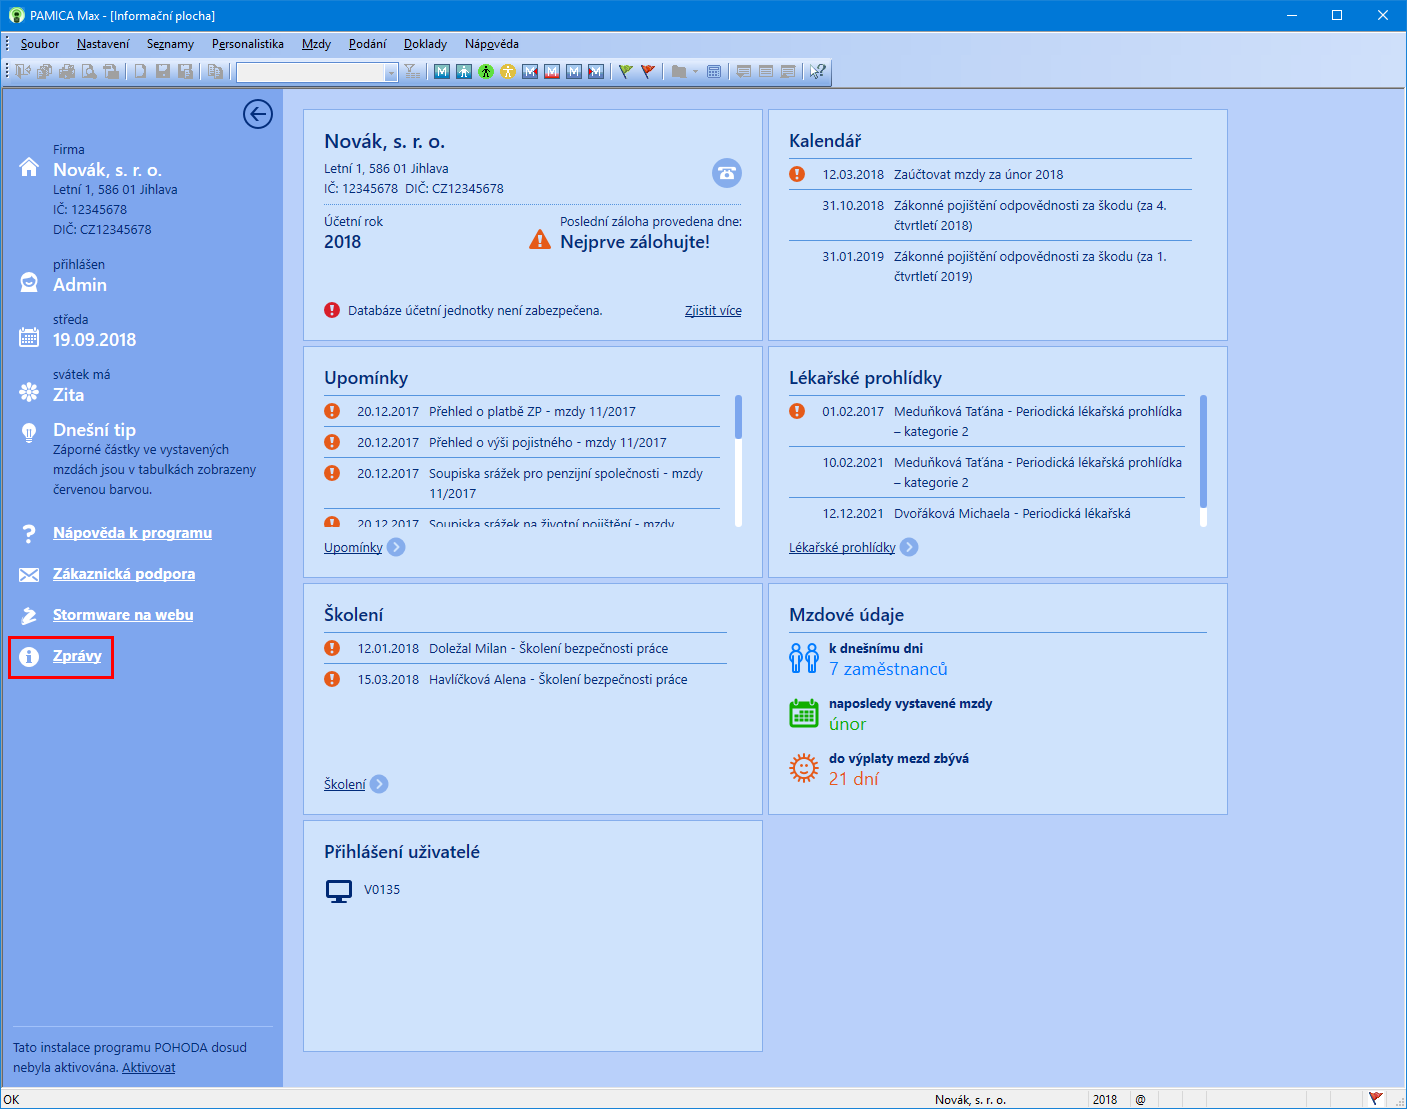
Task: Click the green person toolbar icon
Action: [x=486, y=71]
